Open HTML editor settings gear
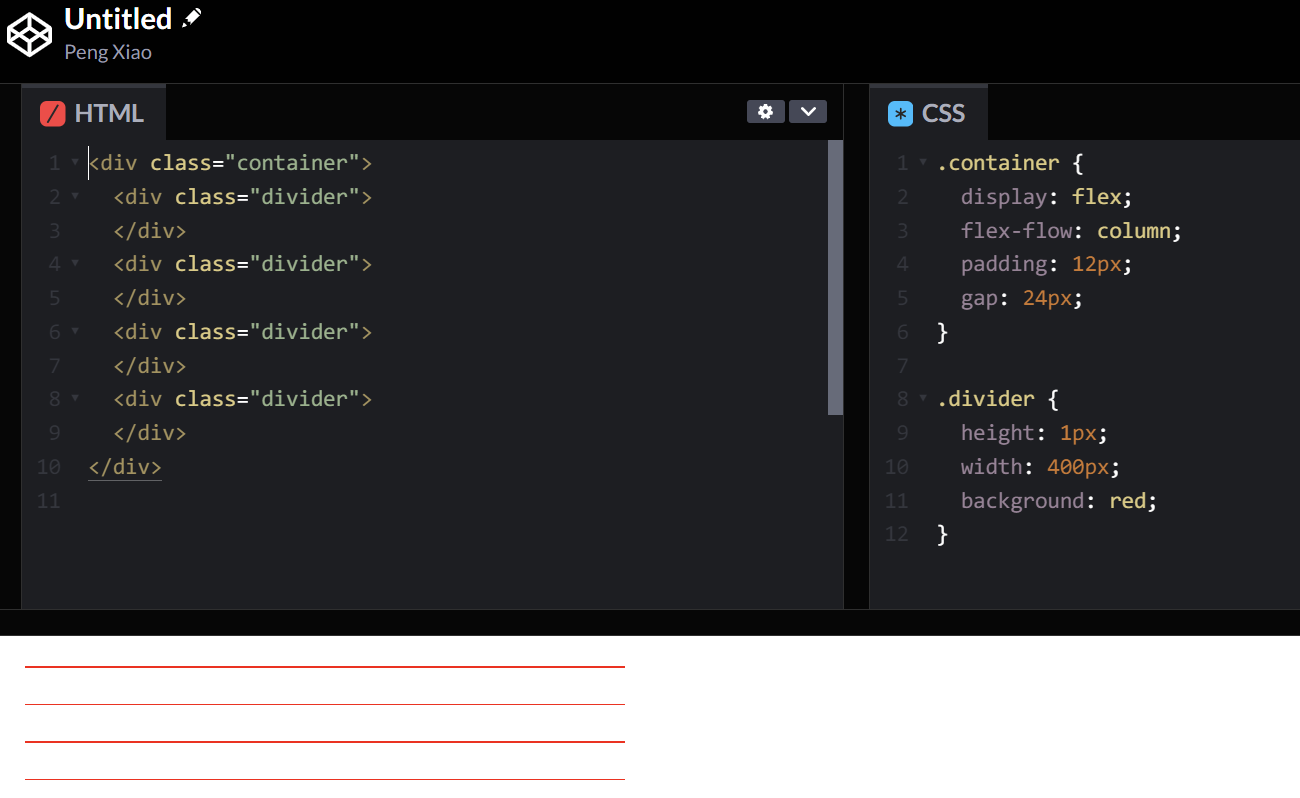The width and height of the screenshot is (1300, 798). (765, 112)
